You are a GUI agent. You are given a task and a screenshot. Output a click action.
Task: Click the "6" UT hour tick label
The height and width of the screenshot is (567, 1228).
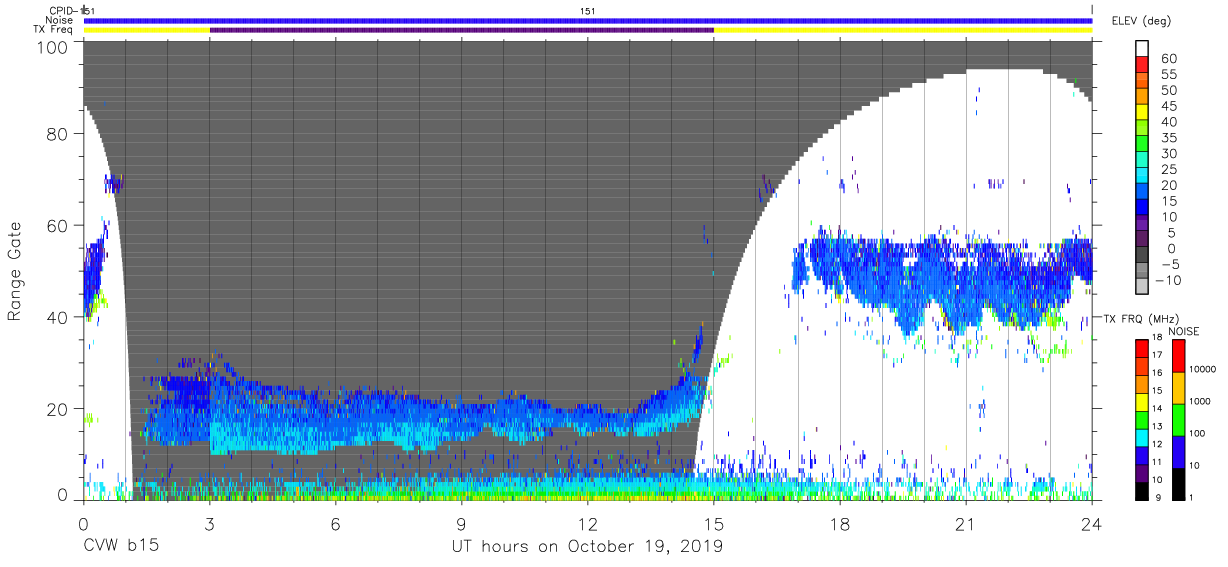tap(336, 524)
